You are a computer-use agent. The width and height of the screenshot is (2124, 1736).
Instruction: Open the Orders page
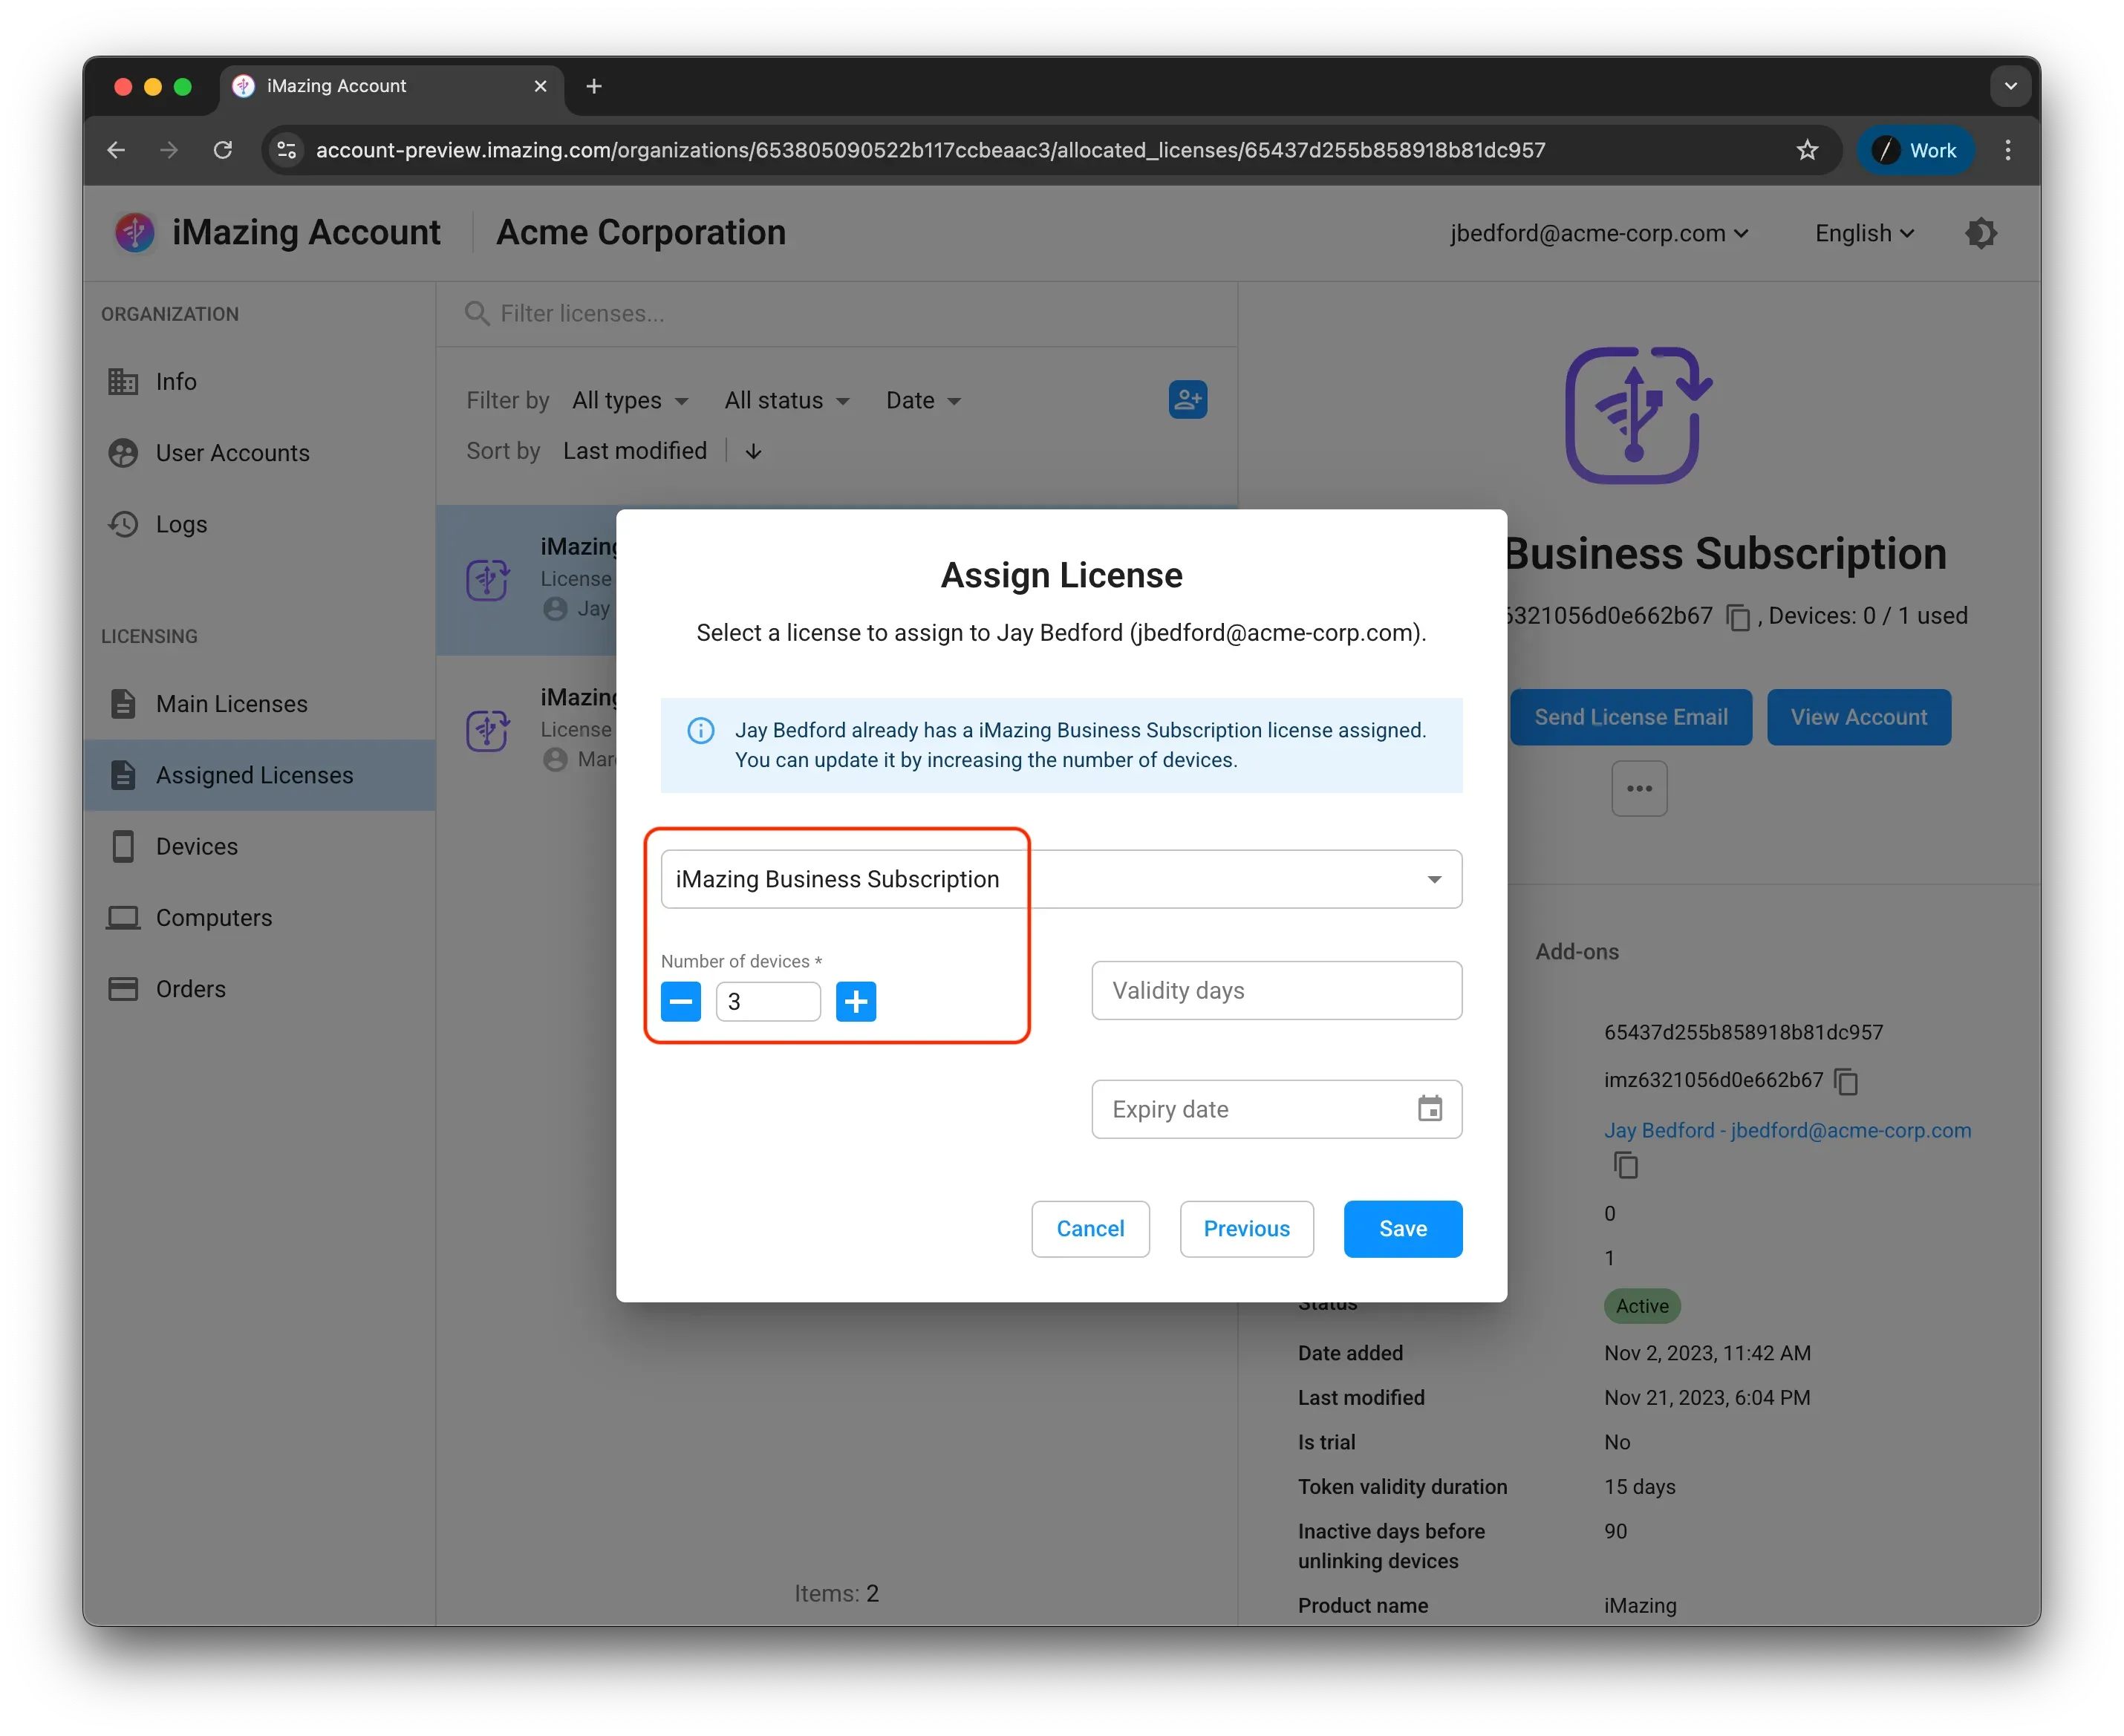pyautogui.click(x=190, y=988)
